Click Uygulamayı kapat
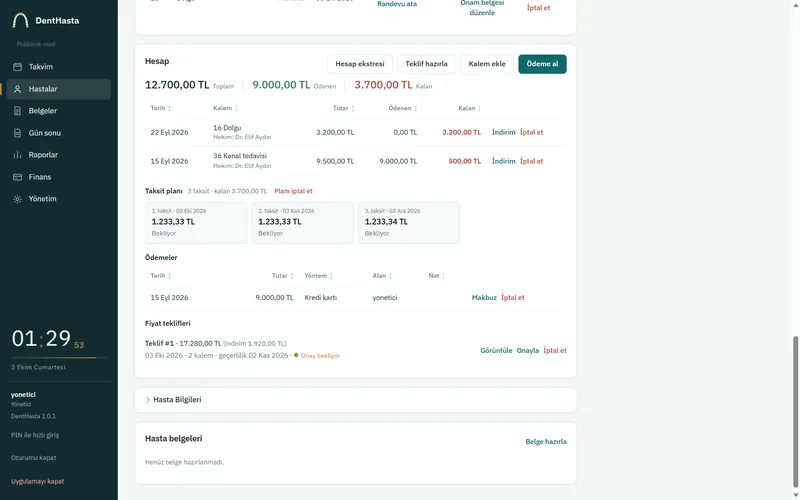Screen dimensions: 800x500 (38, 481)
